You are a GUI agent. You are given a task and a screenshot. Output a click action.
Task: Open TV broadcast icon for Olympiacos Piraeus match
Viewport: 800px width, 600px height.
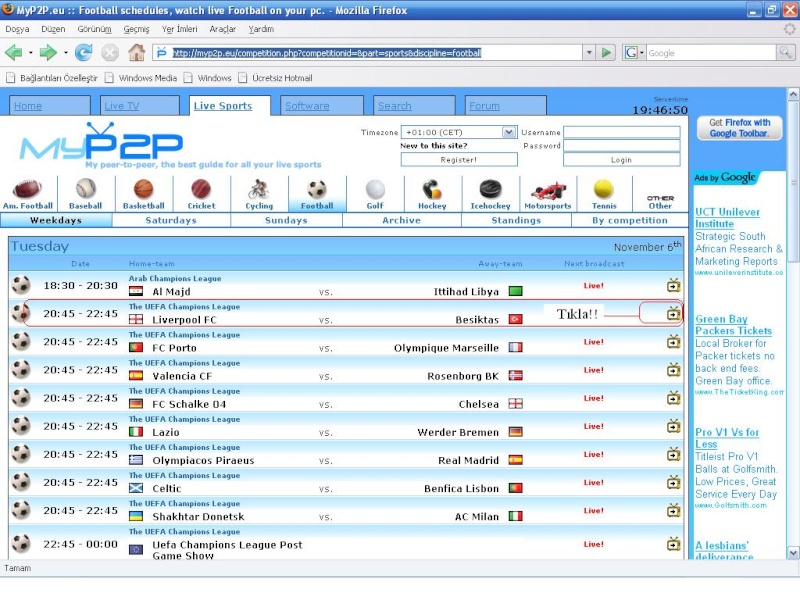click(673, 453)
